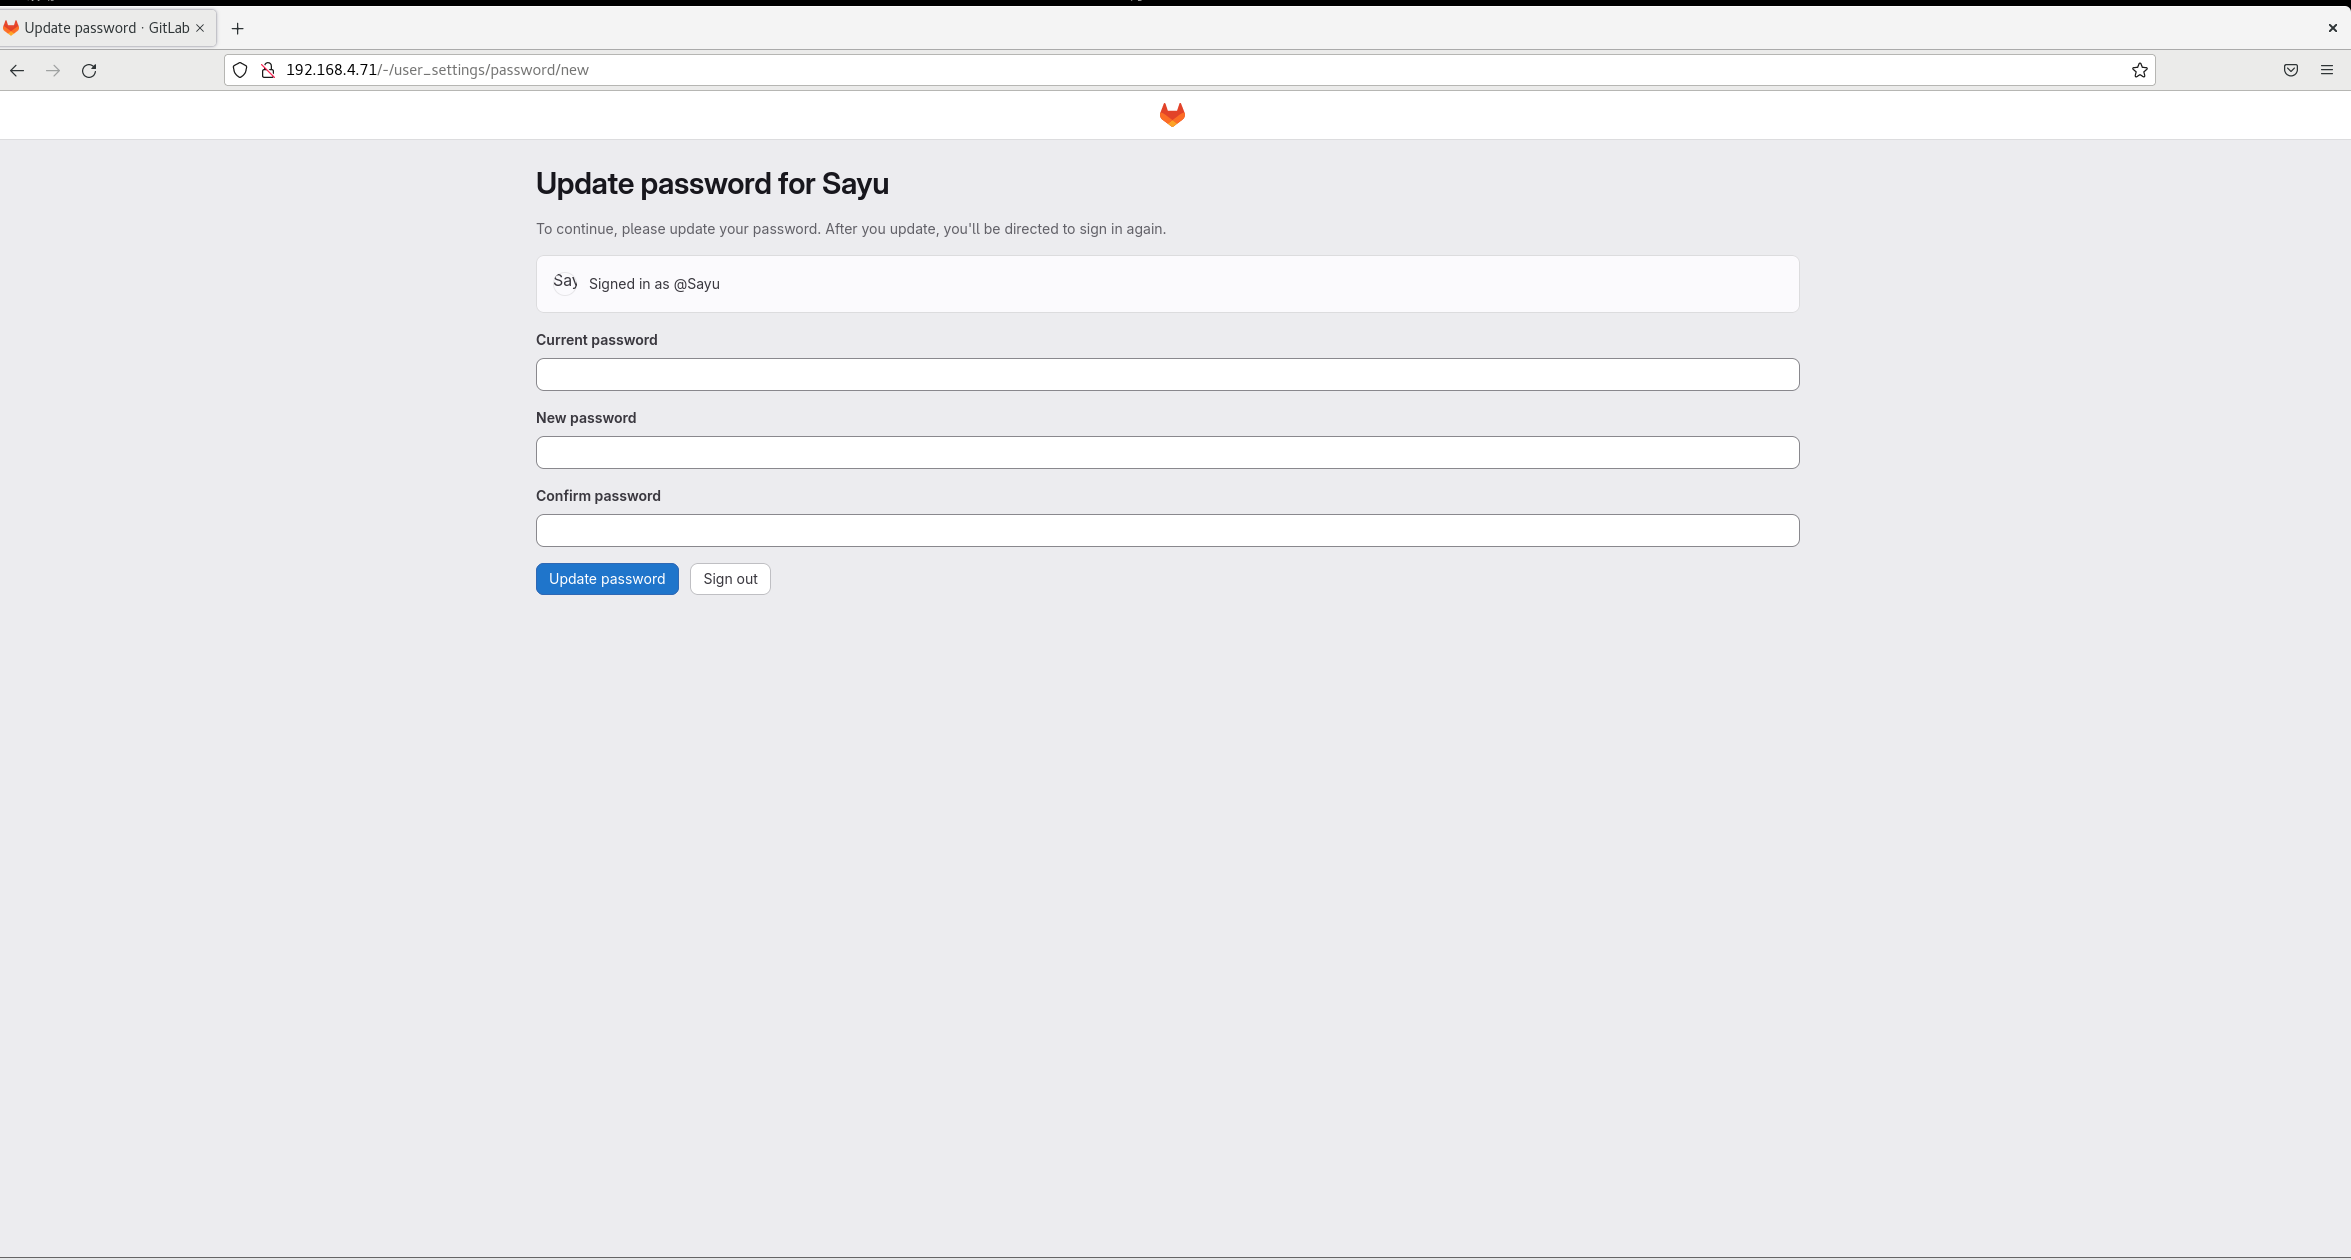The image size is (2351, 1260).
Task: Click the URL address bar
Action: coord(1200,70)
